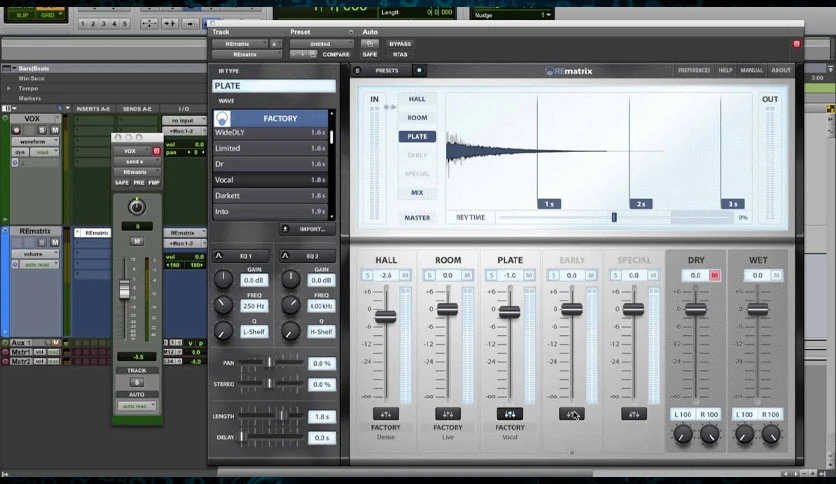The image size is (836, 484).
Task: Click the Auto copy settings icon above SAFE
Action: [x=369, y=44]
